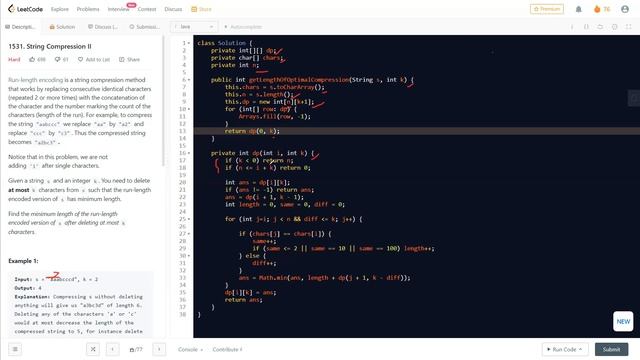This screenshot has width=640, height=360.
Task: Click the problem title 1531. String Compression II
Action: (x=50, y=47)
